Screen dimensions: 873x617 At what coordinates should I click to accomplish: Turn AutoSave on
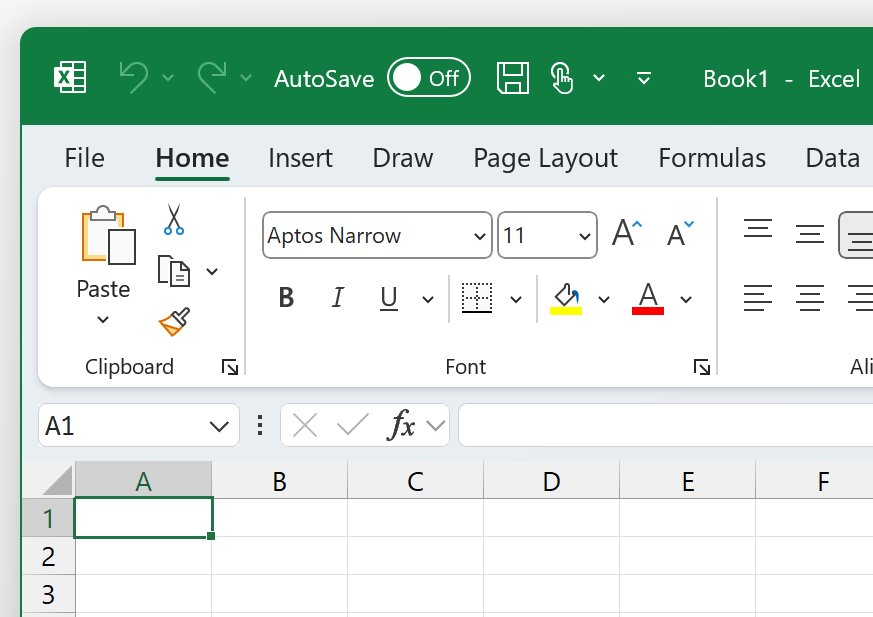(429, 77)
